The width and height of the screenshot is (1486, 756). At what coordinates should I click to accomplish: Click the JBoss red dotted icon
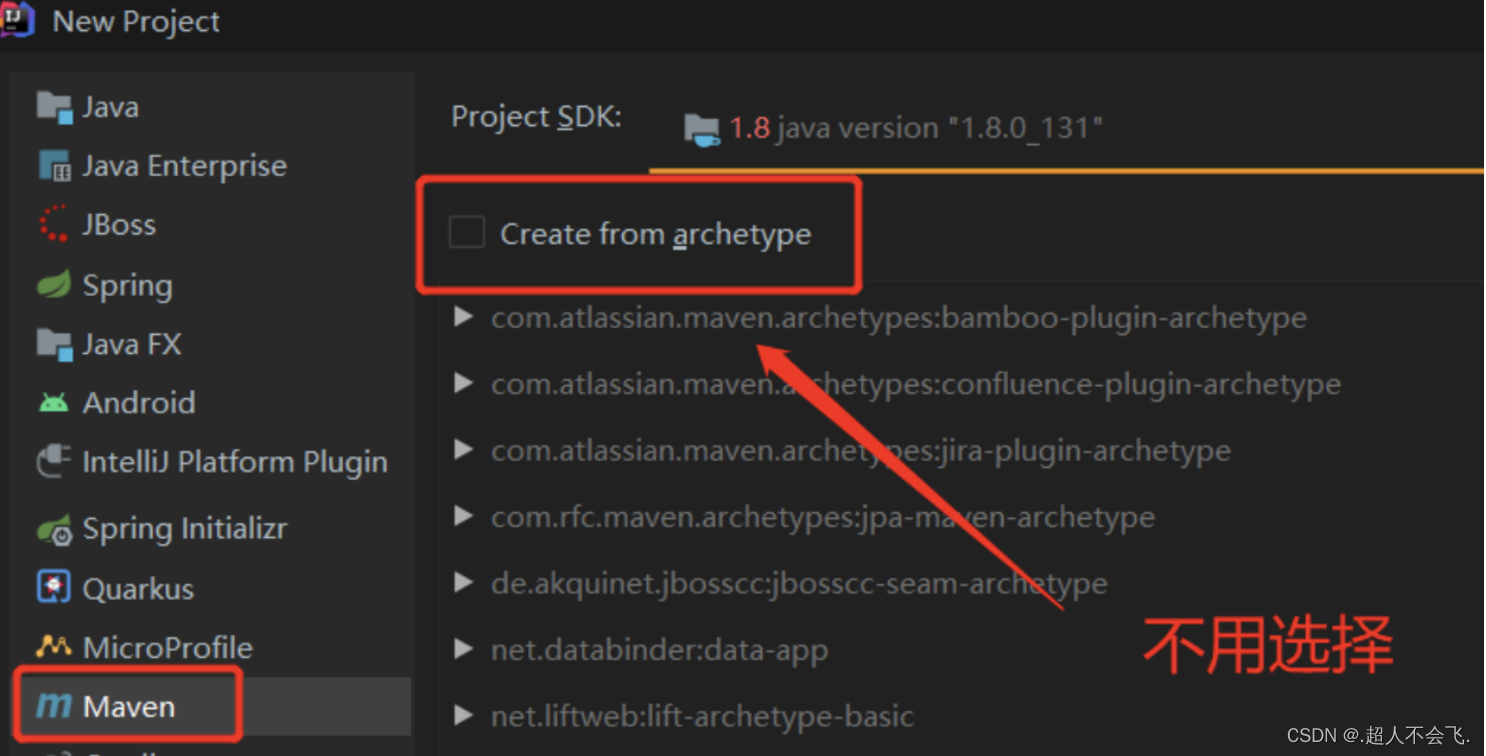(54, 224)
